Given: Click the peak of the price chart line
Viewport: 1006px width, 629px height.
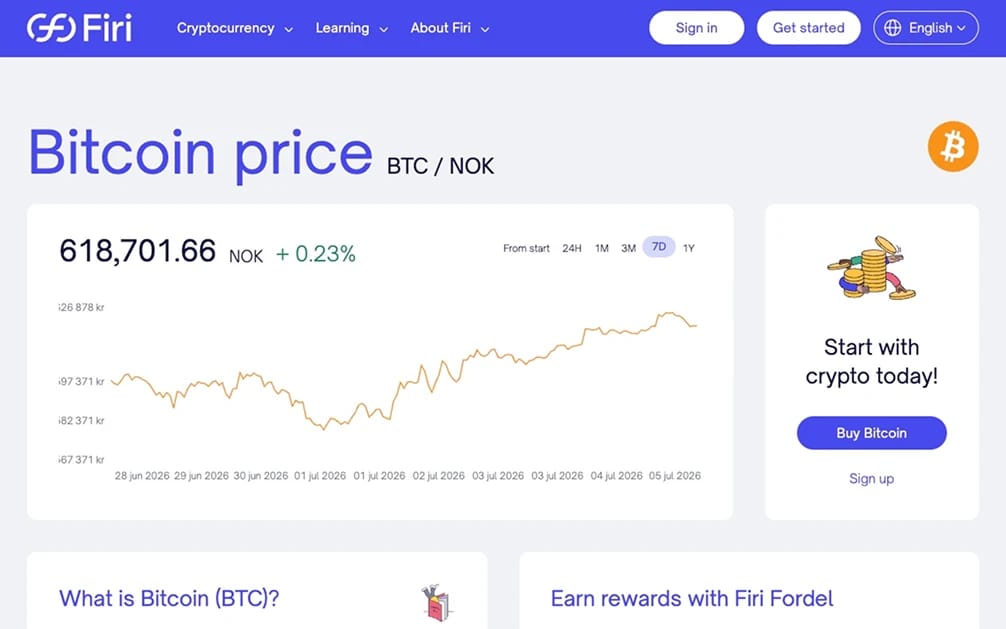Looking at the screenshot, I should point(668,313).
